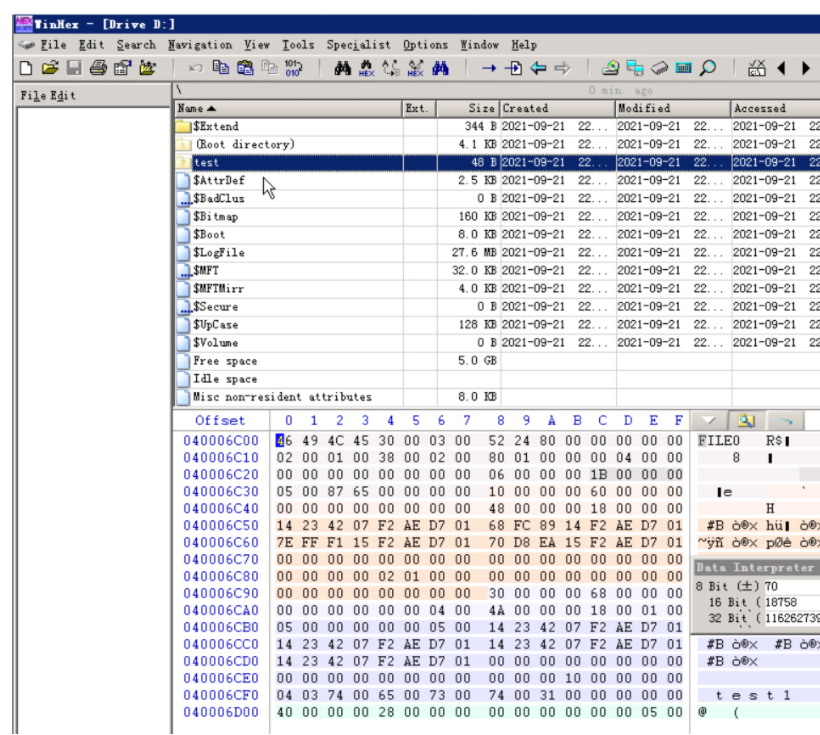Image resolution: width=820 pixels, height=735 pixels.
Task: Click the magnifier icon in toolbar
Action: [707, 69]
